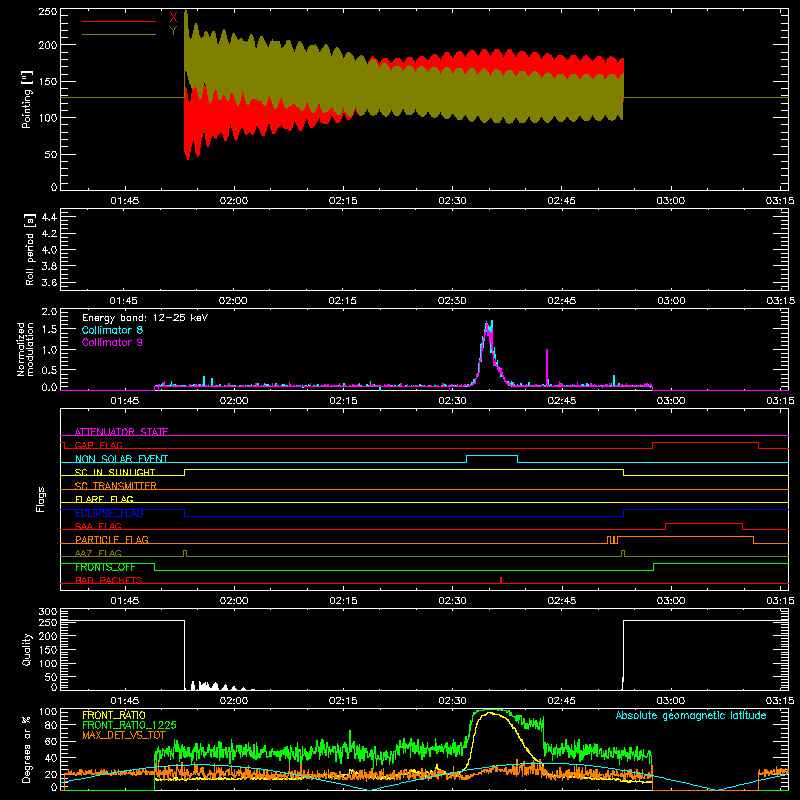This screenshot has height=800, width=800.
Task: Select the BAD_PACKETS flag label
Action: 109,580
